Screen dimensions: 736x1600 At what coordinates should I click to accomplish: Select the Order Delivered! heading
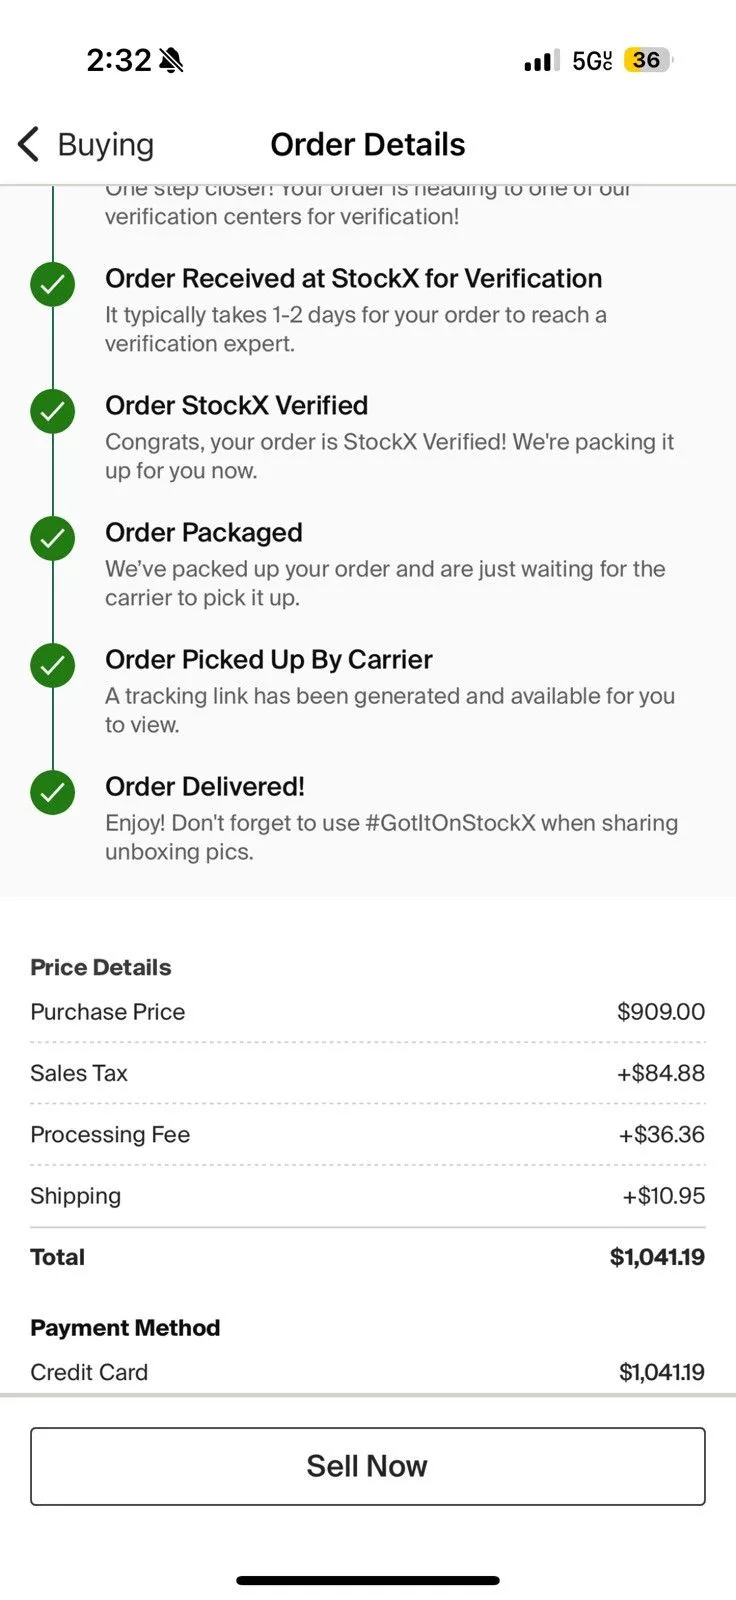(205, 787)
